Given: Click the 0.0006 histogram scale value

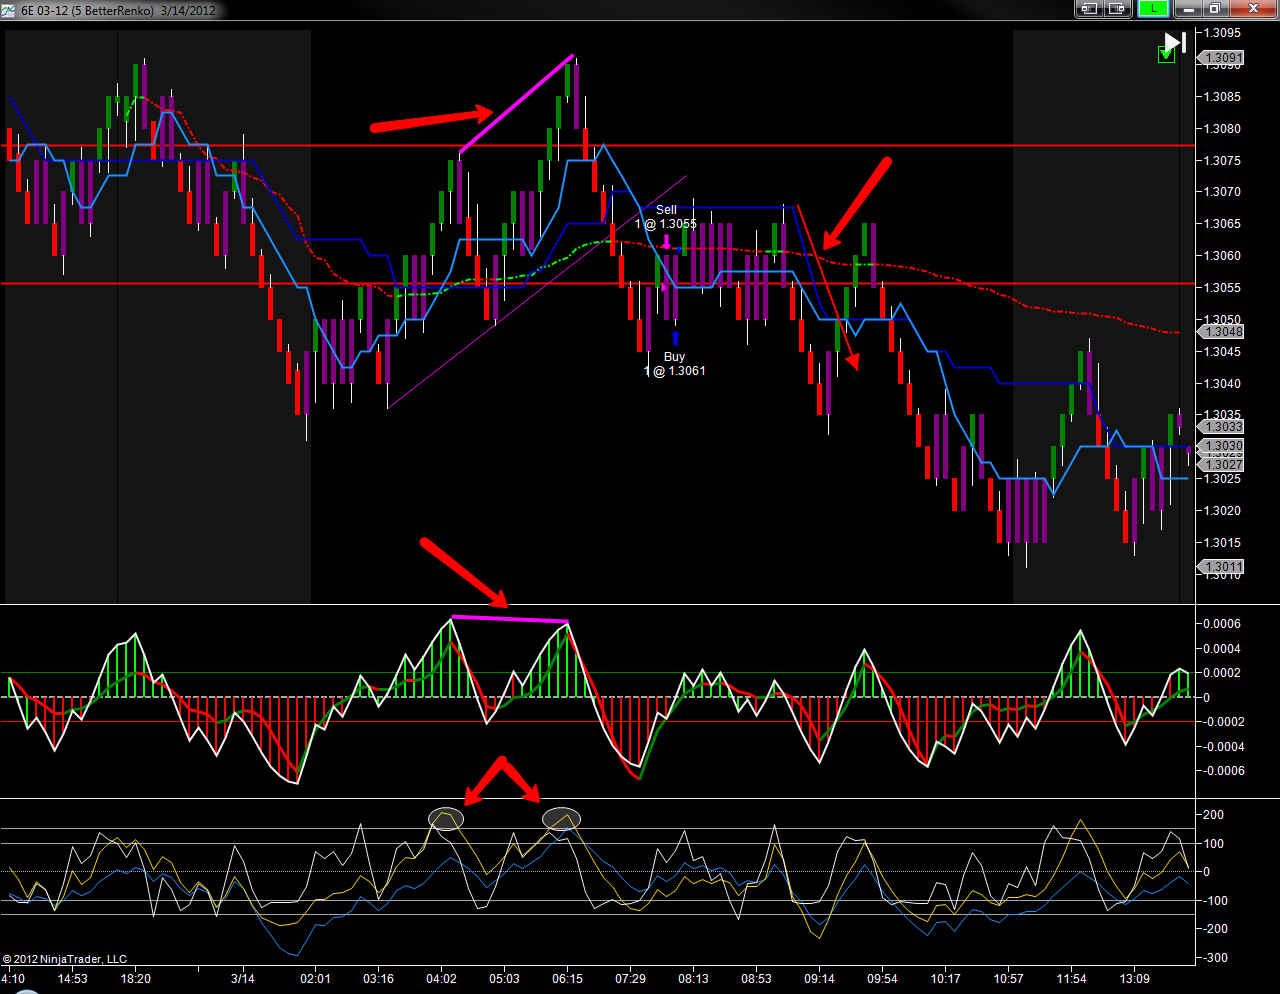Looking at the screenshot, I should click(x=1222, y=624).
